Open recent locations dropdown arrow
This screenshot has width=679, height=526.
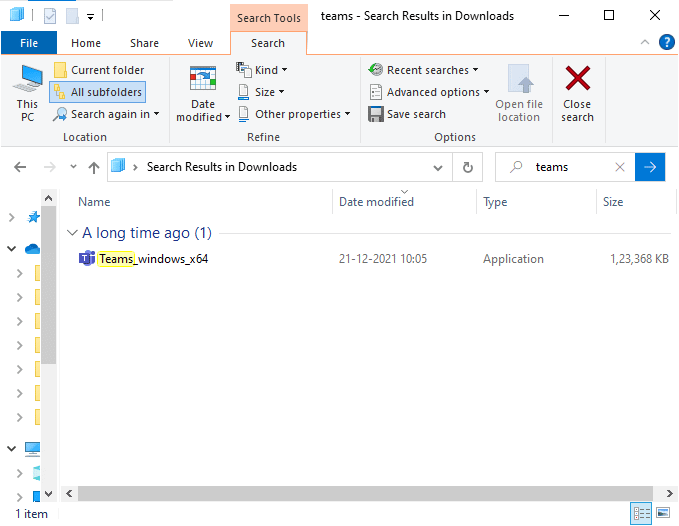(x=73, y=167)
